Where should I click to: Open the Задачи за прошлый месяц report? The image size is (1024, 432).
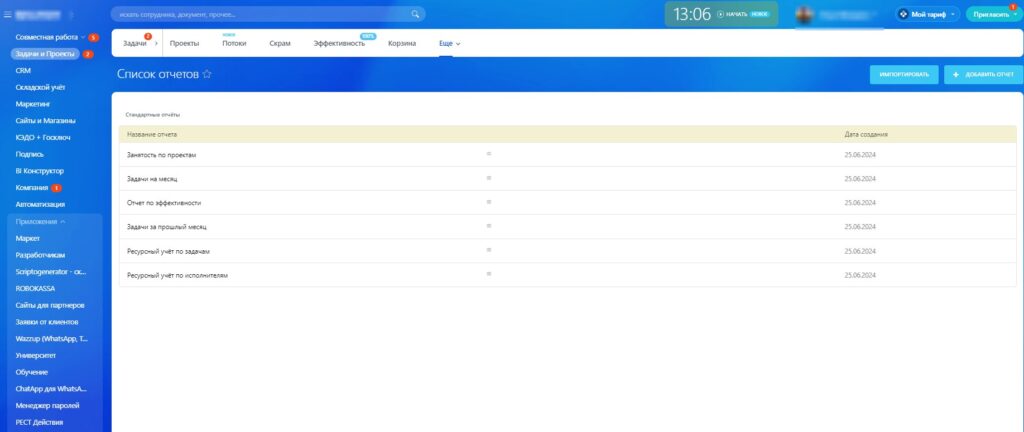click(x=167, y=227)
